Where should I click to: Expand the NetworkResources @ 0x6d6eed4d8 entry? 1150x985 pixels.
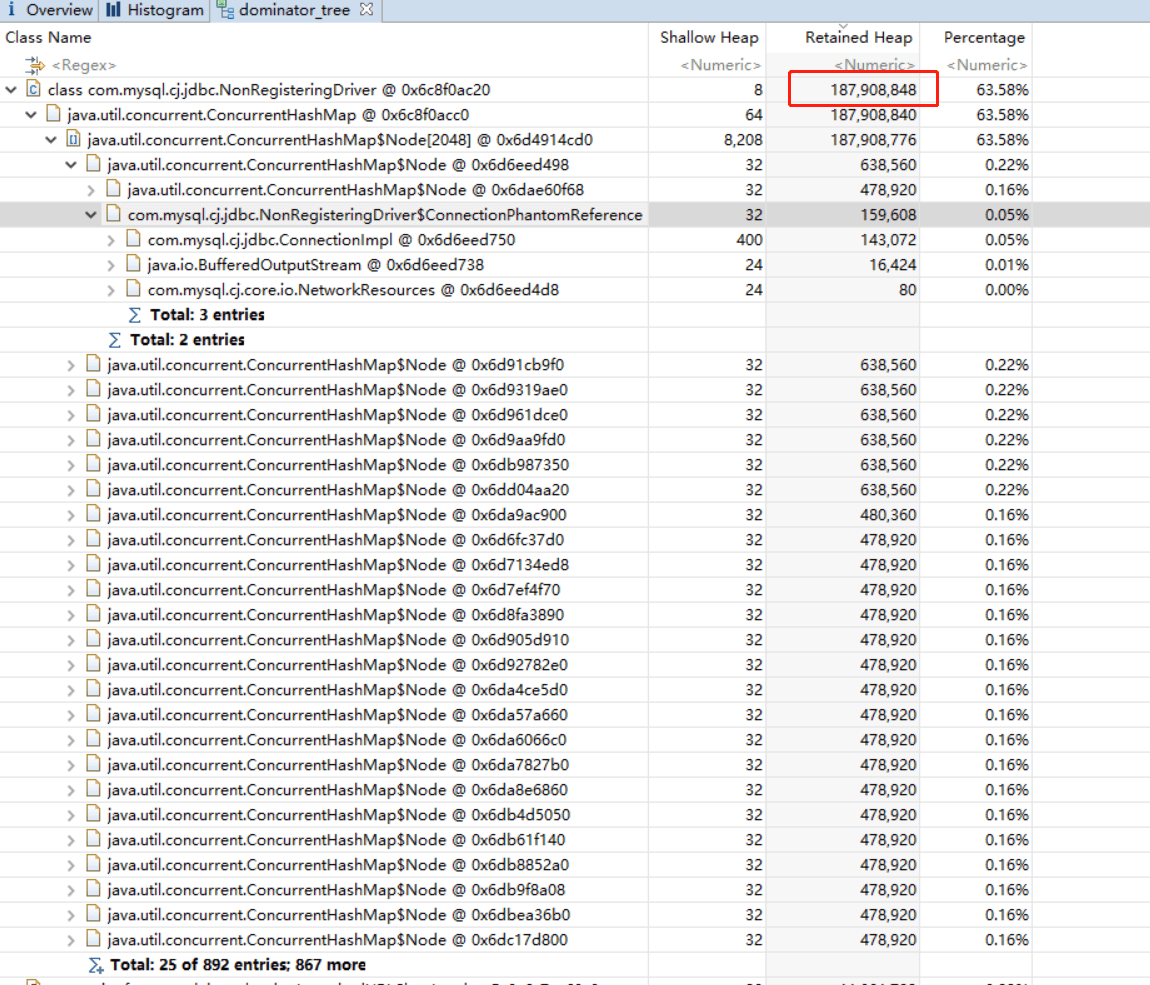click(x=111, y=290)
